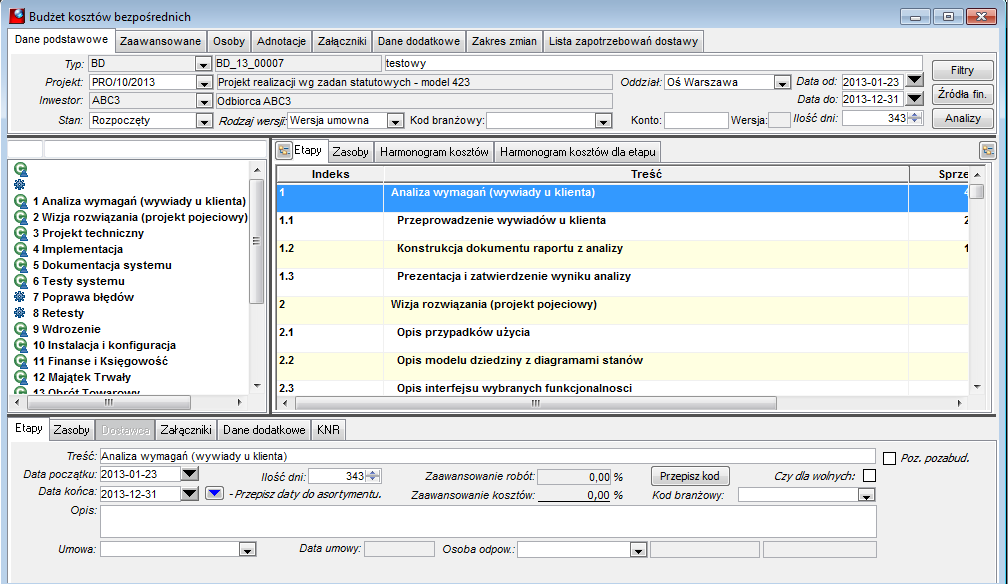Viewport: 1008px width, 584px height.
Task: Select row 2.2 Opis modelu dziedziny
Action: [x=622, y=366]
